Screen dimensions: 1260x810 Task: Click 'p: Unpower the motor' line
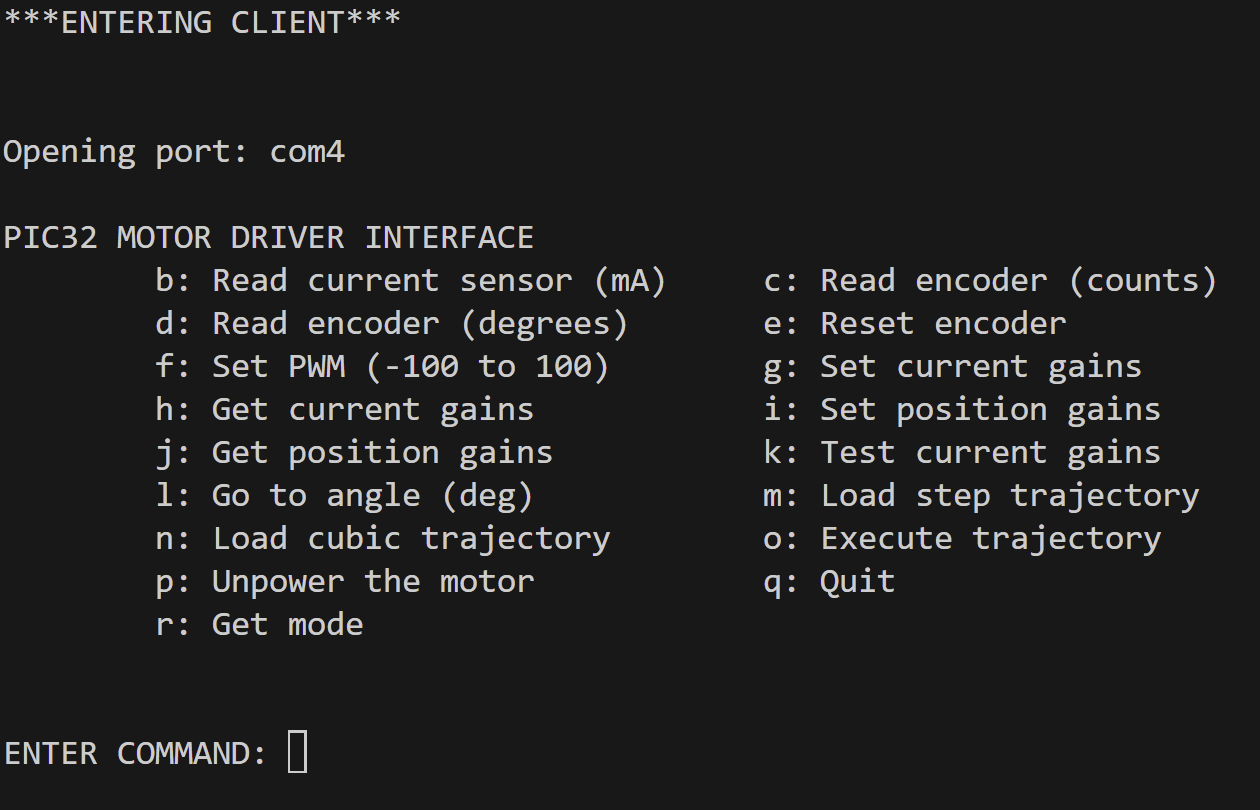[345, 582]
